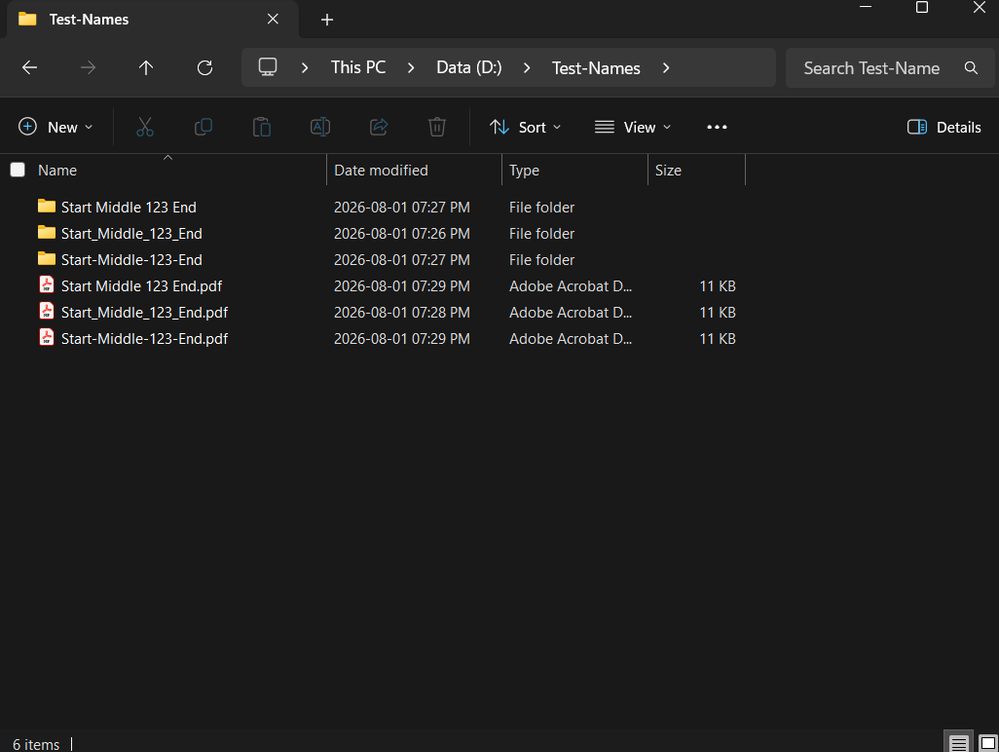Switch to details list view icon in status bar
Image resolution: width=999 pixels, height=752 pixels.
click(958, 742)
